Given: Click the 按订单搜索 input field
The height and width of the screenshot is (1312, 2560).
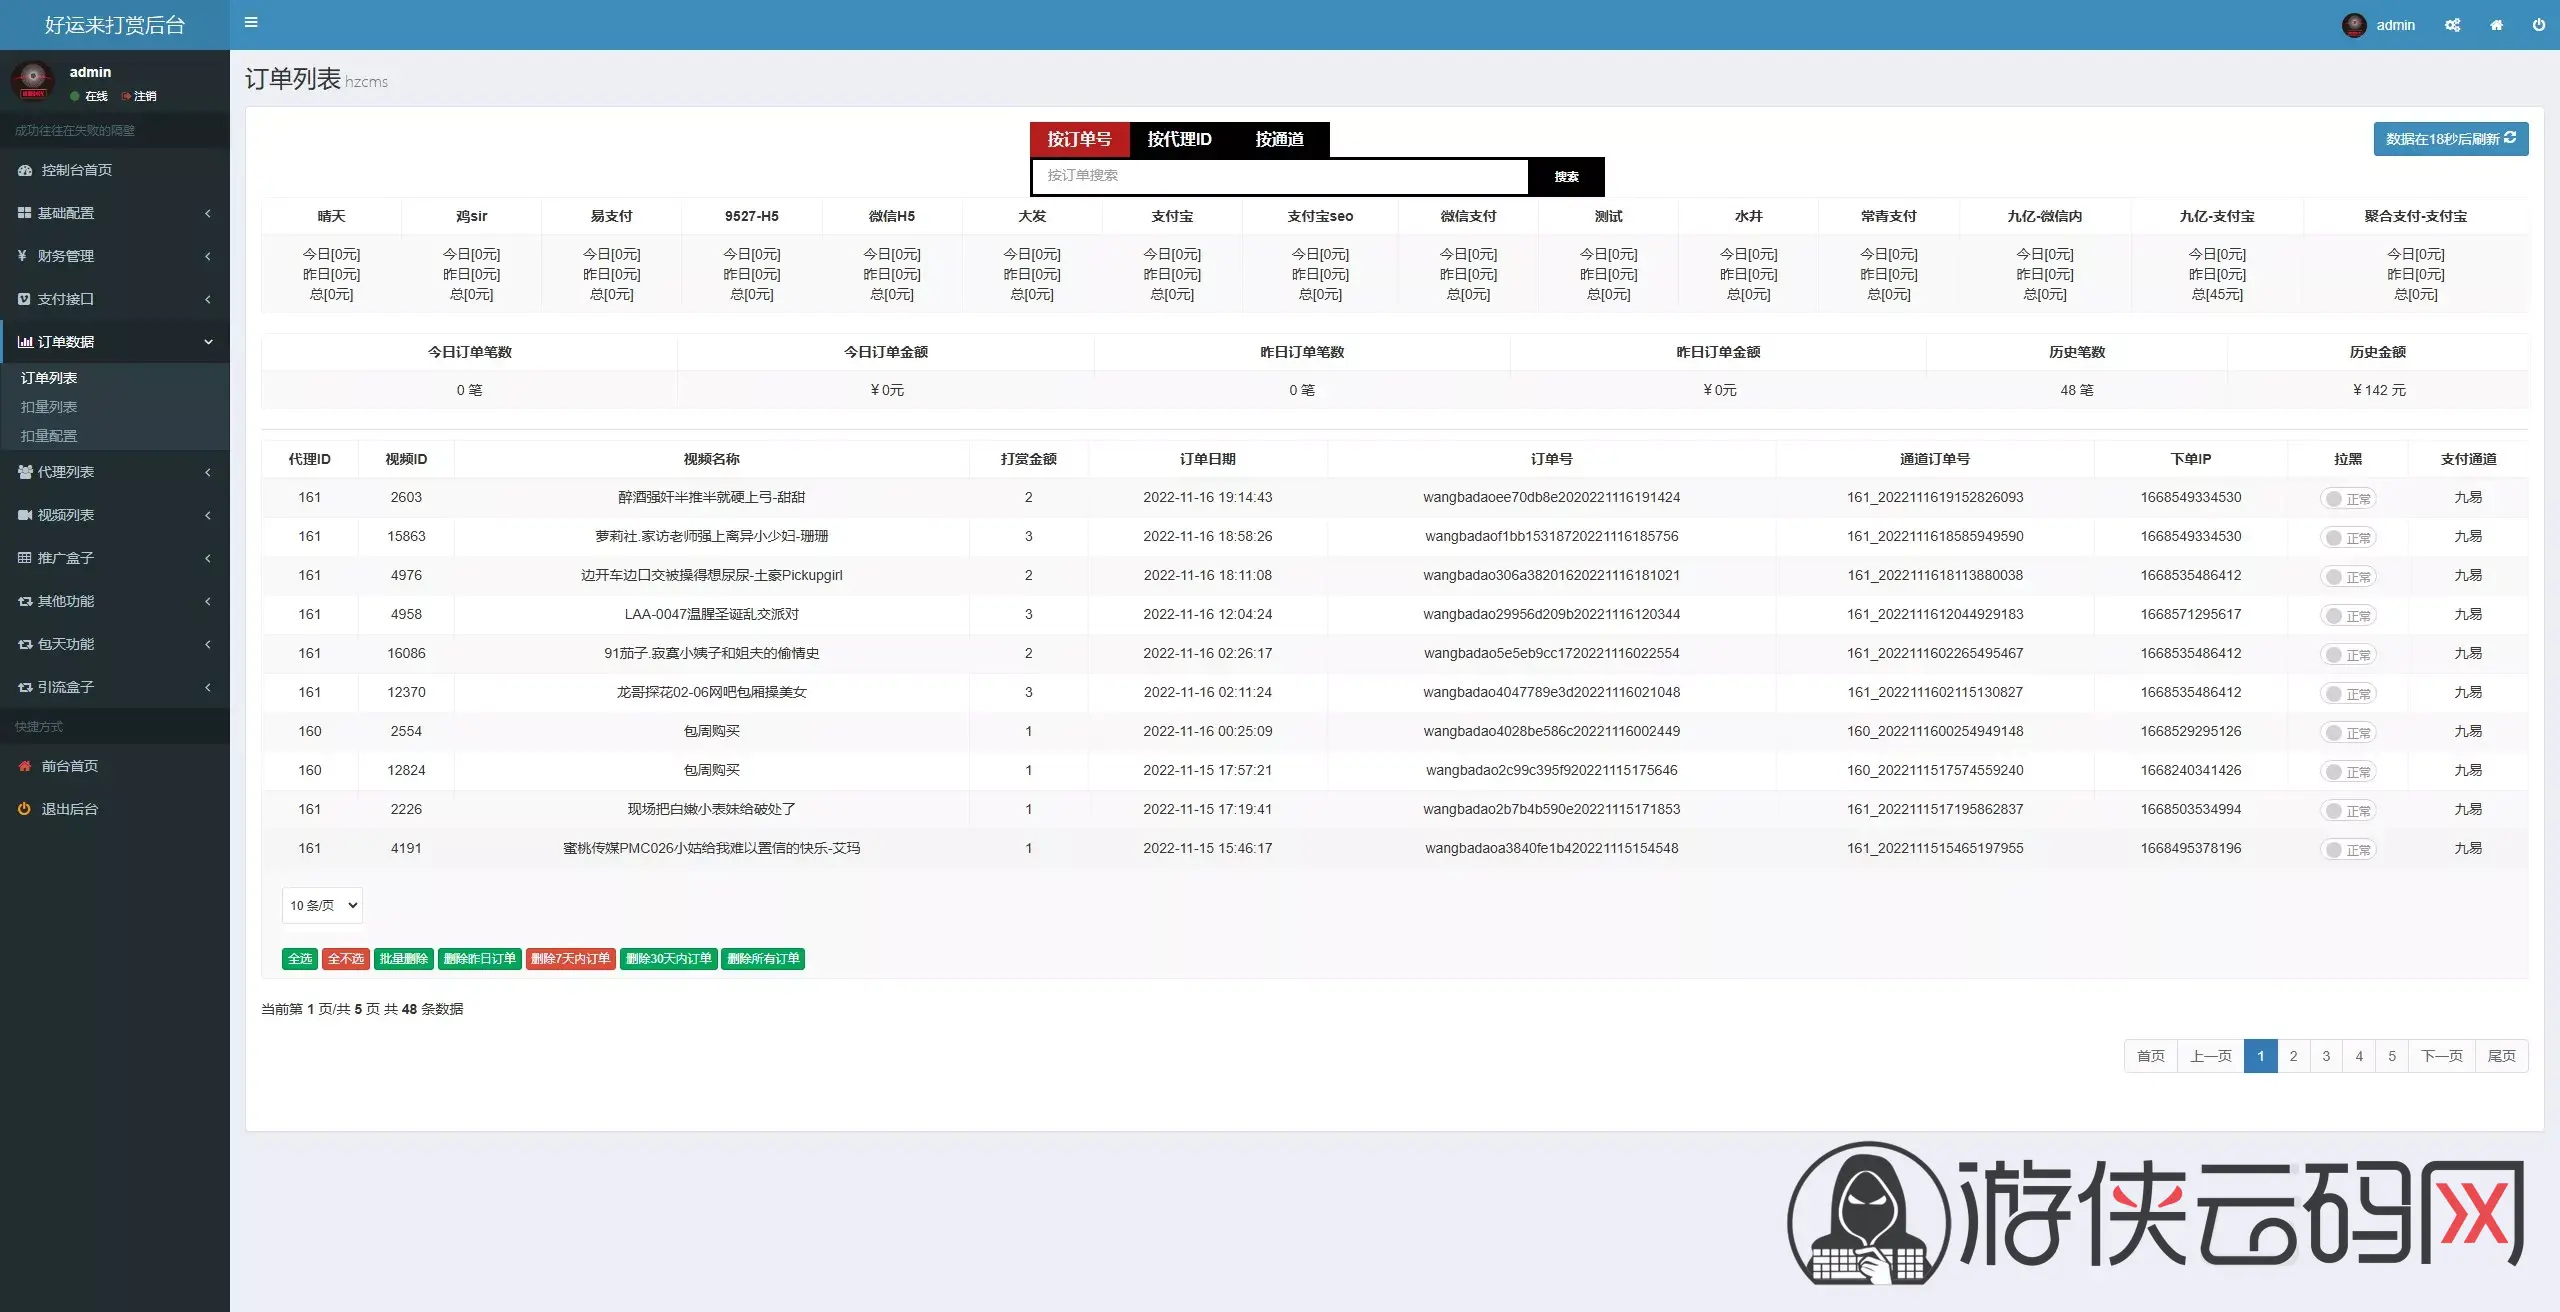Looking at the screenshot, I should coord(1280,176).
